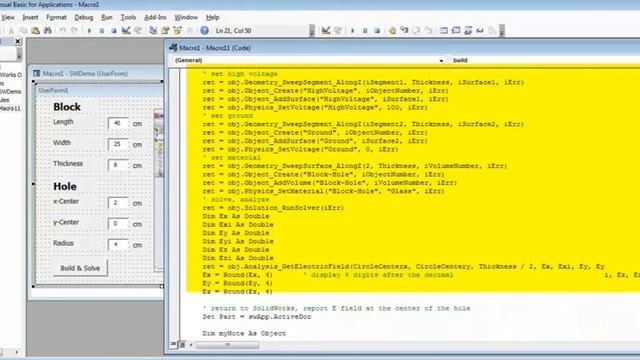Open the Run menu
The height and width of the screenshot is (360, 640).
107,18
